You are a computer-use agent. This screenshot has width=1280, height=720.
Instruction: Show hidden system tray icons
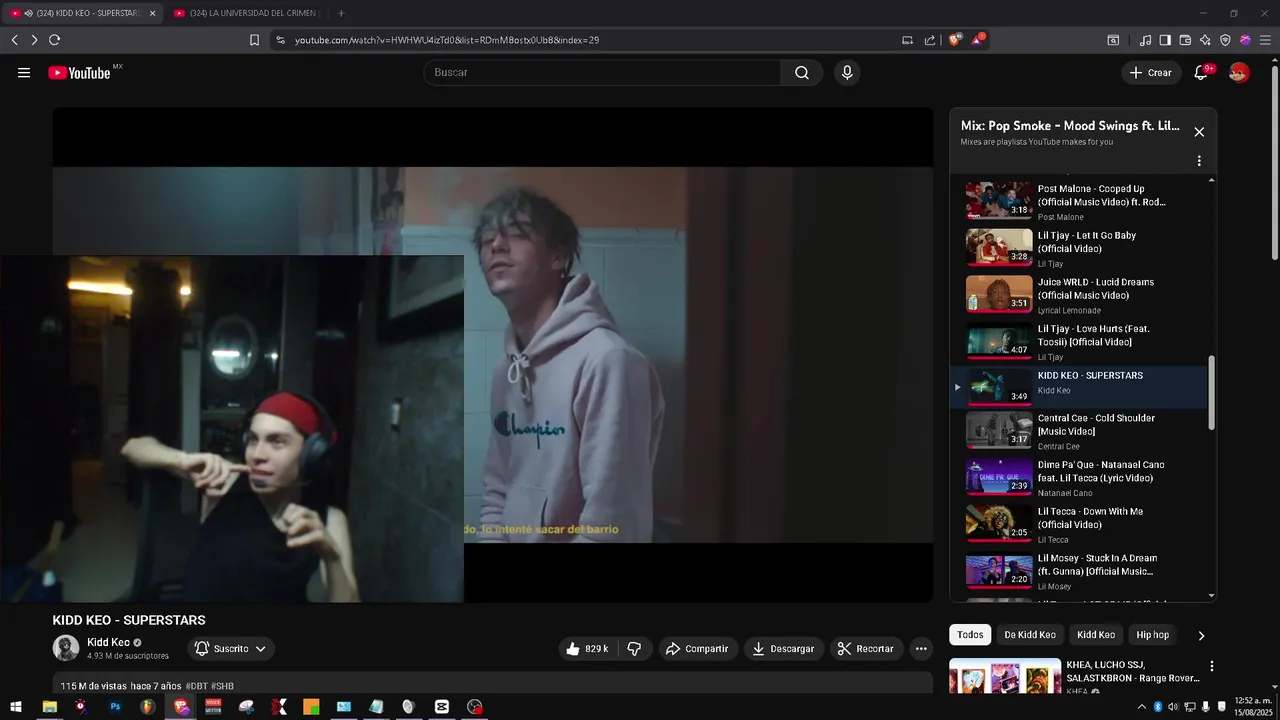pos(1142,707)
